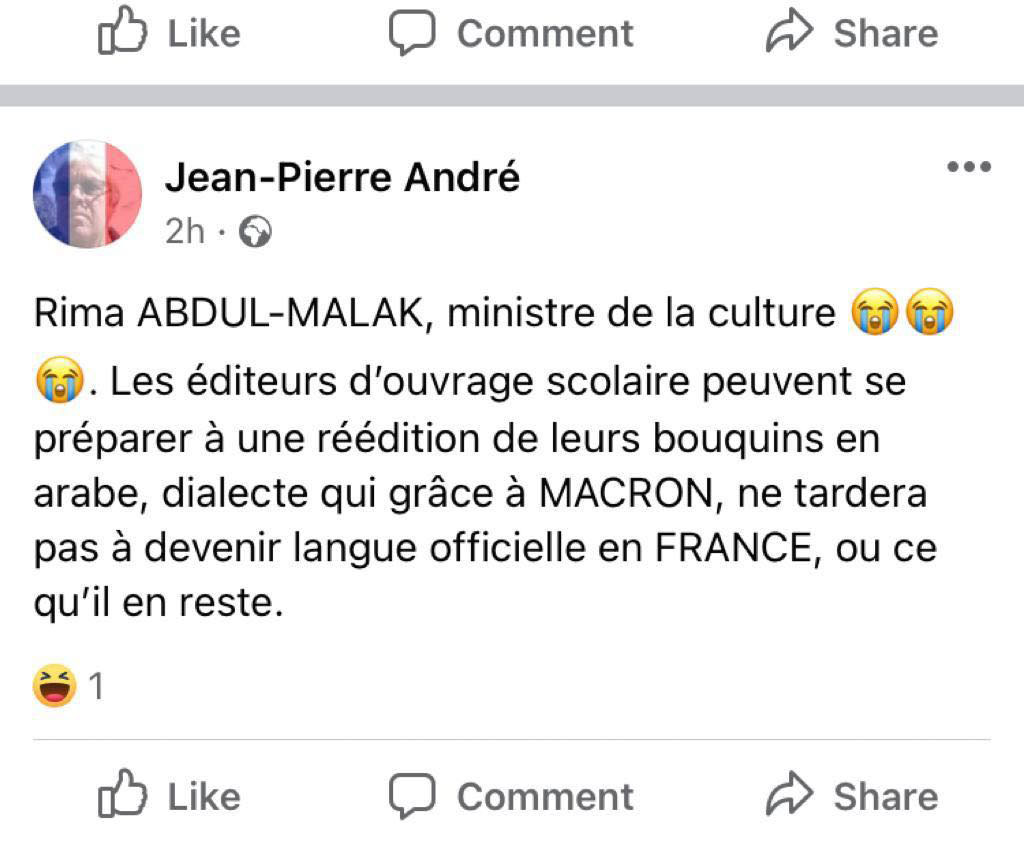The height and width of the screenshot is (844, 1024).
Task: Click the share arrow icon in the topmost action bar
Action: coord(790,32)
